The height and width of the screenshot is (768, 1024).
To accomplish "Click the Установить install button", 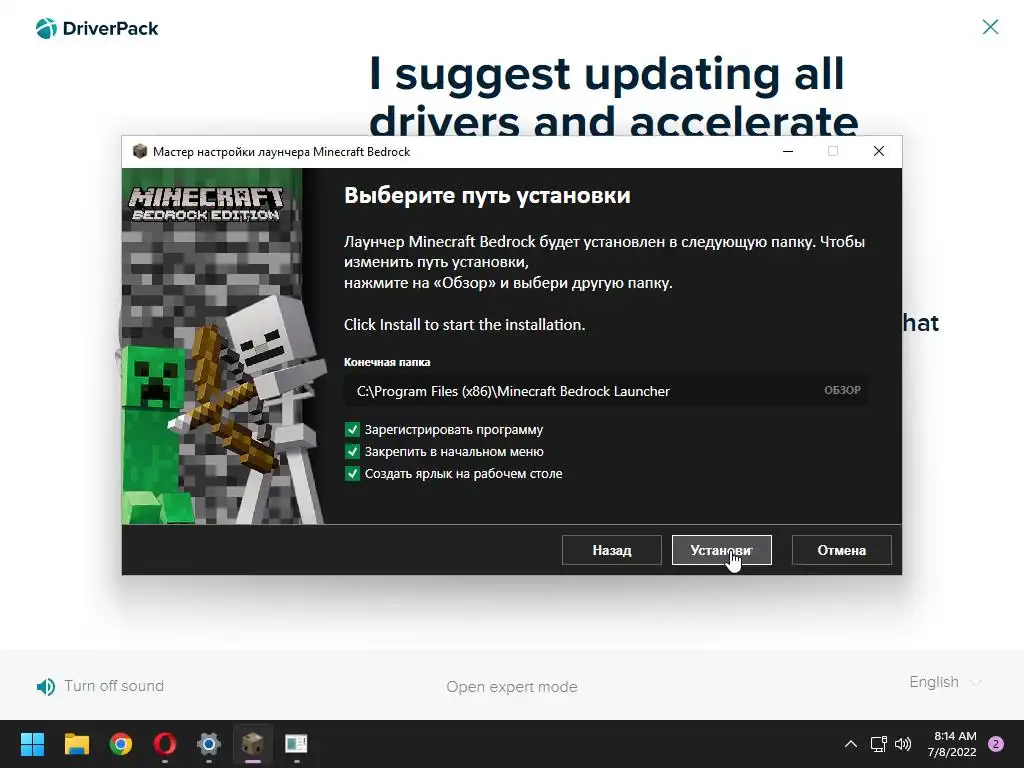I will pyautogui.click(x=721, y=550).
